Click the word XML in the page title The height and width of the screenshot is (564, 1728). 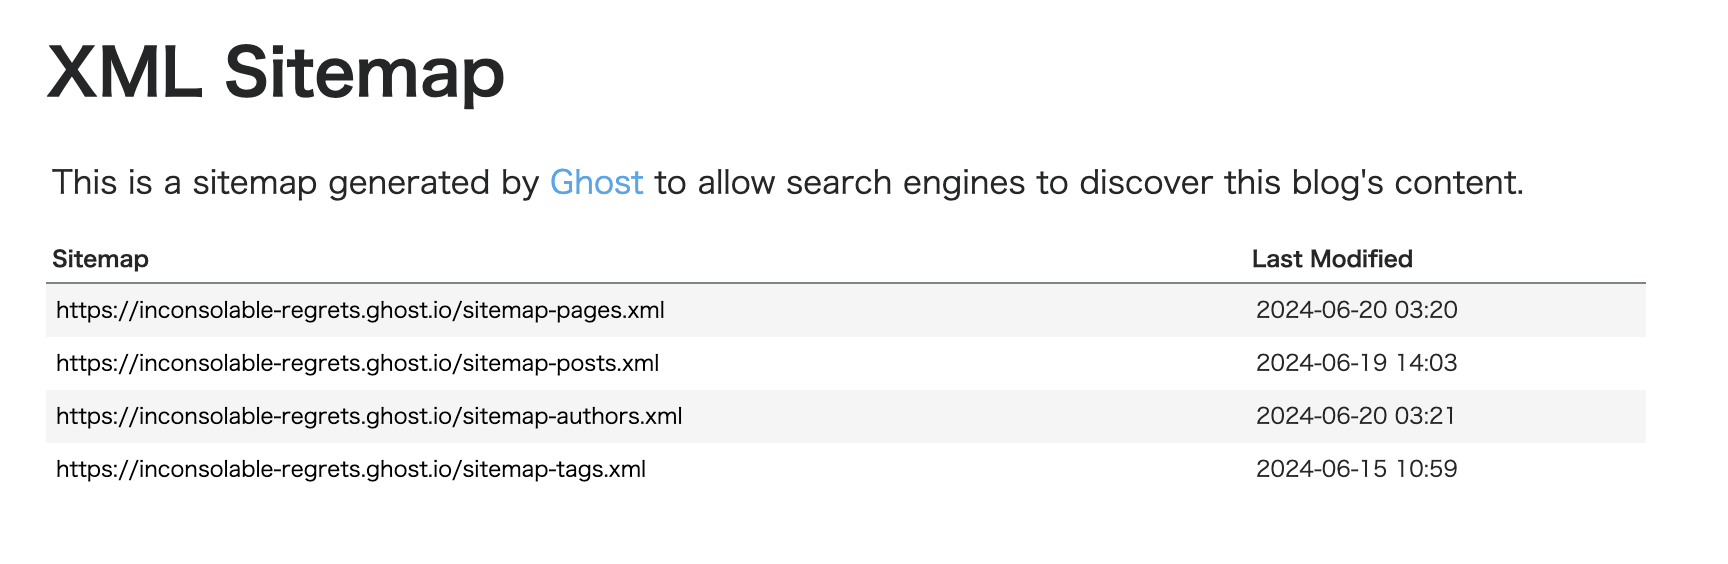click(125, 72)
